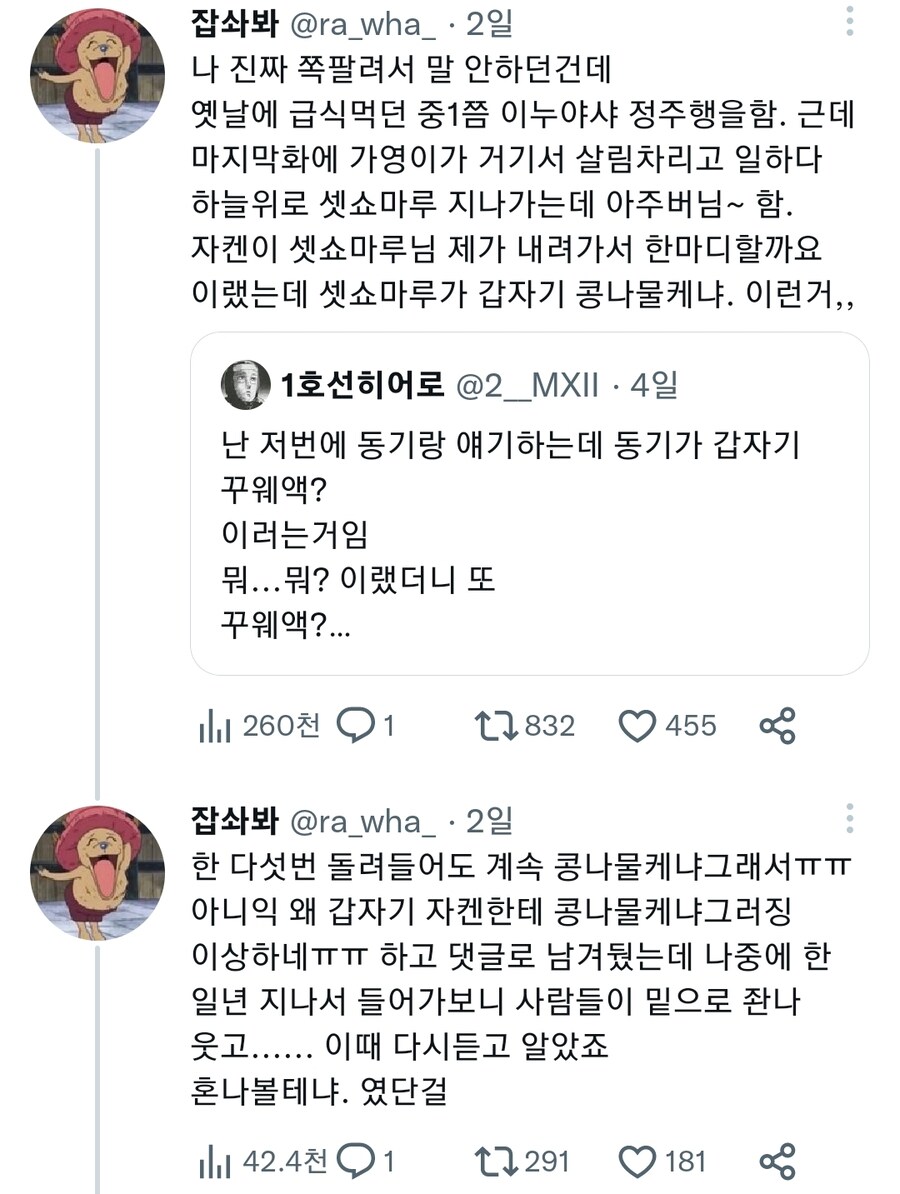Like the first tweet with 455 likes
The height and width of the screenshot is (1194, 900).
coord(637,727)
